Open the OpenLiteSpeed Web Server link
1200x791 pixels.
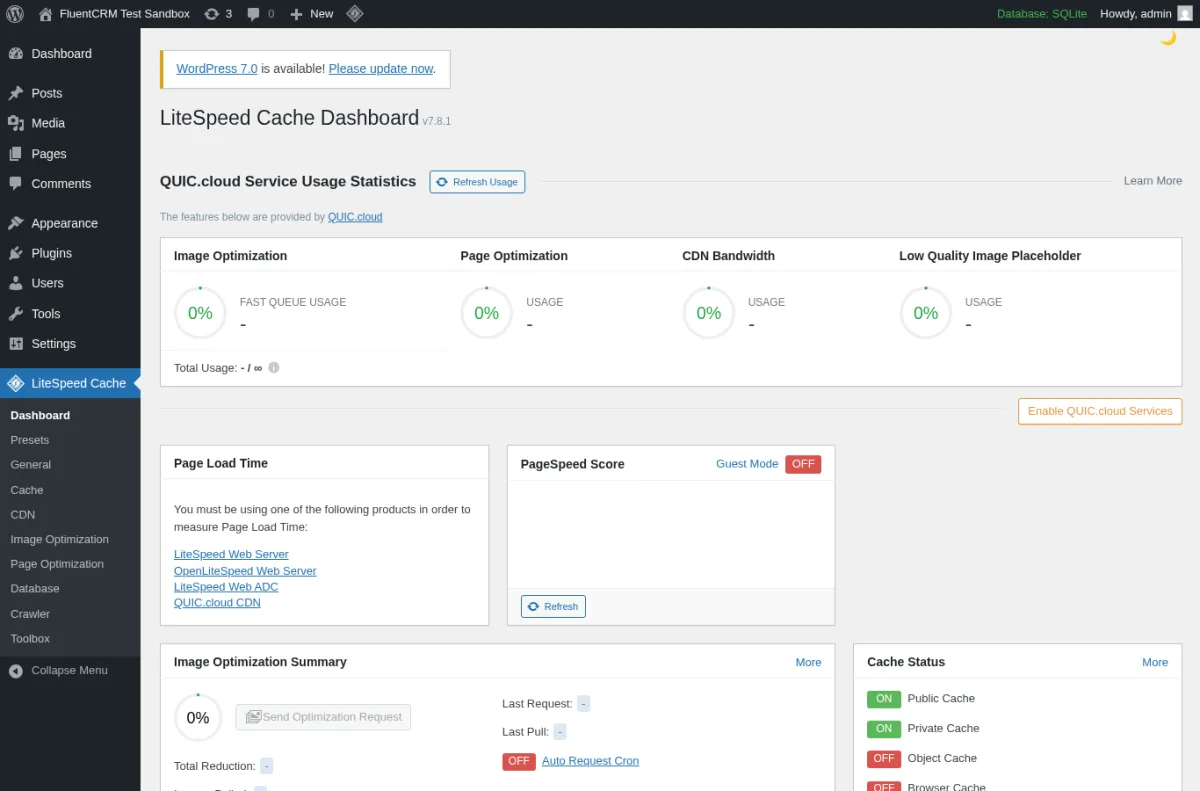(245, 571)
